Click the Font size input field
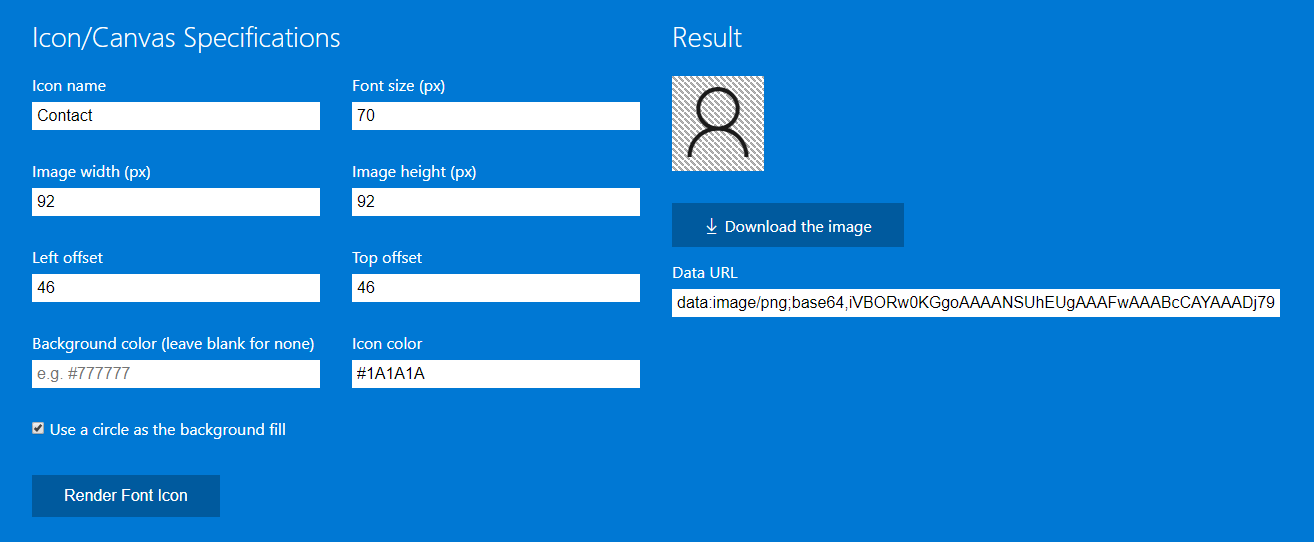The image size is (1314, 542). coord(496,116)
